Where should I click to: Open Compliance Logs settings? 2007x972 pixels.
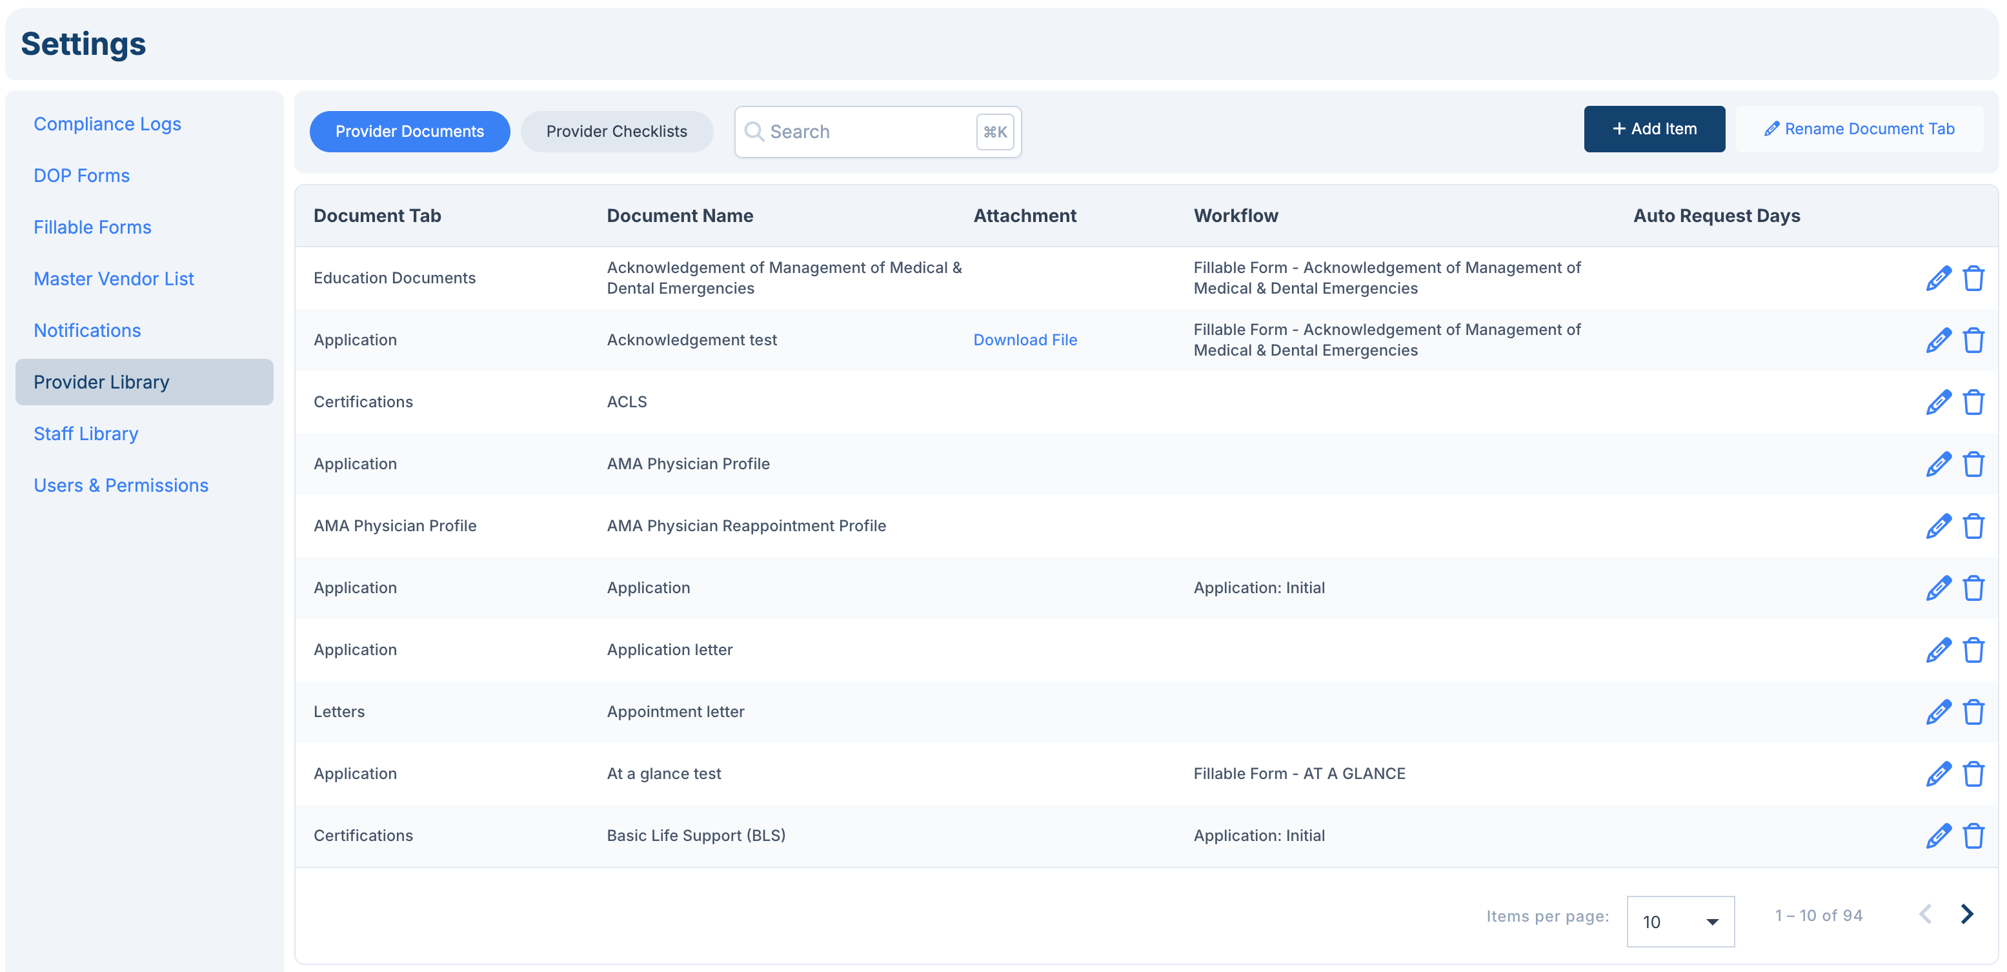pyautogui.click(x=107, y=124)
